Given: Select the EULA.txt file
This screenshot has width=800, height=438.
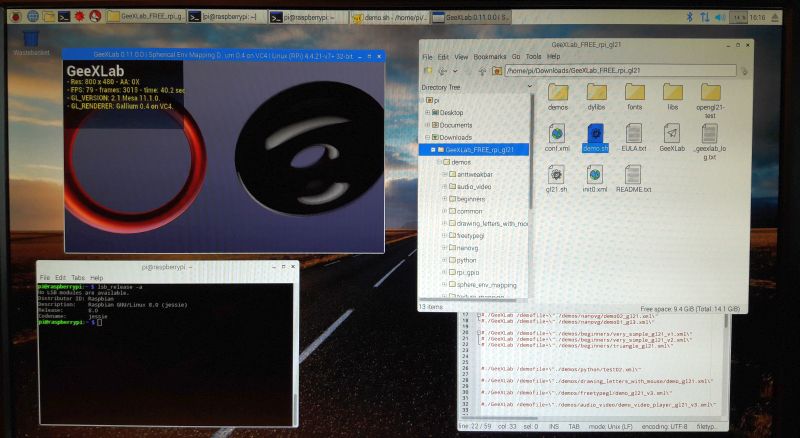Looking at the screenshot, I should pos(634,138).
